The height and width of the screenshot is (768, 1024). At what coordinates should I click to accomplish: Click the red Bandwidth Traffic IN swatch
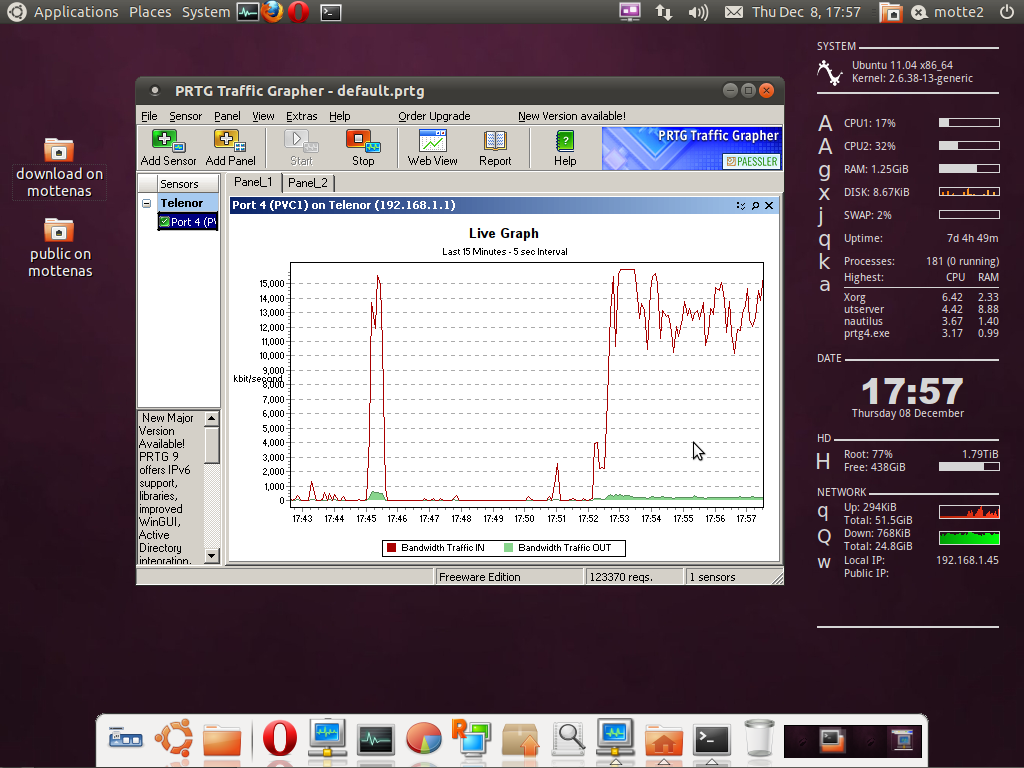pos(391,548)
